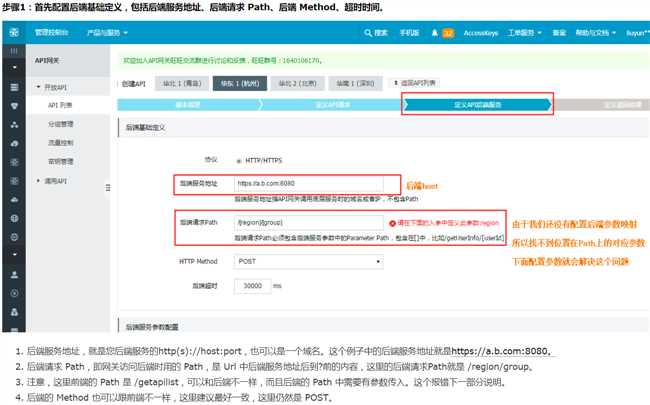The height and width of the screenshot is (405, 650).
Task: Open the user account sidebar icon
Action: click(x=14, y=274)
